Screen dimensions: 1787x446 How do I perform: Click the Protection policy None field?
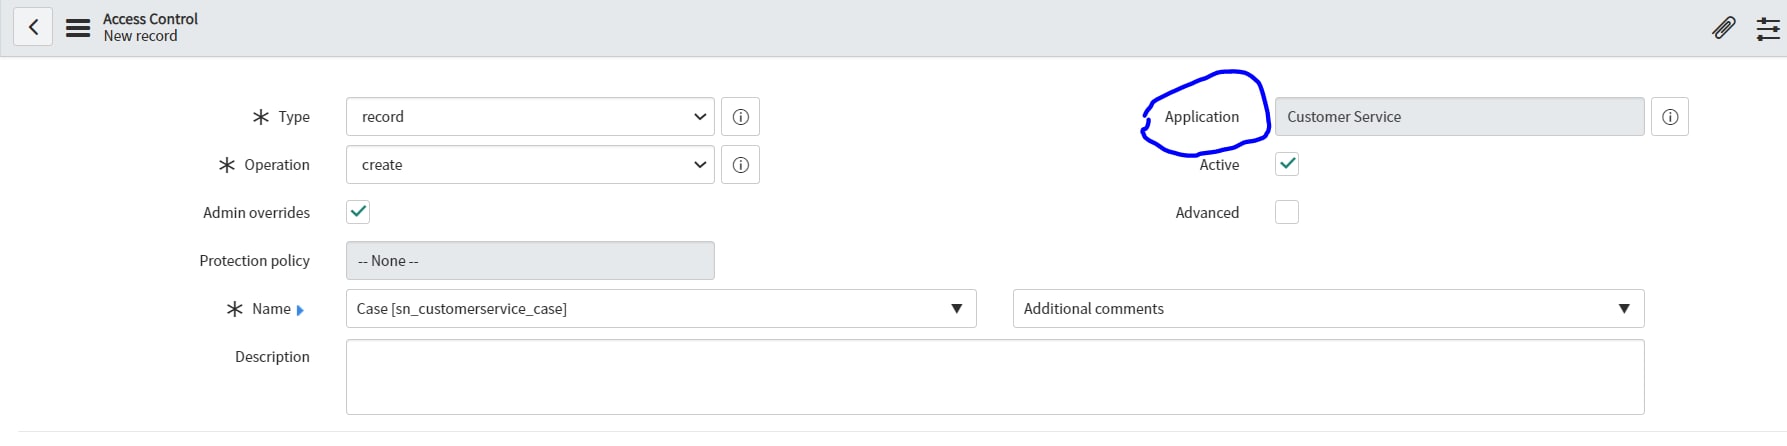[x=530, y=261]
